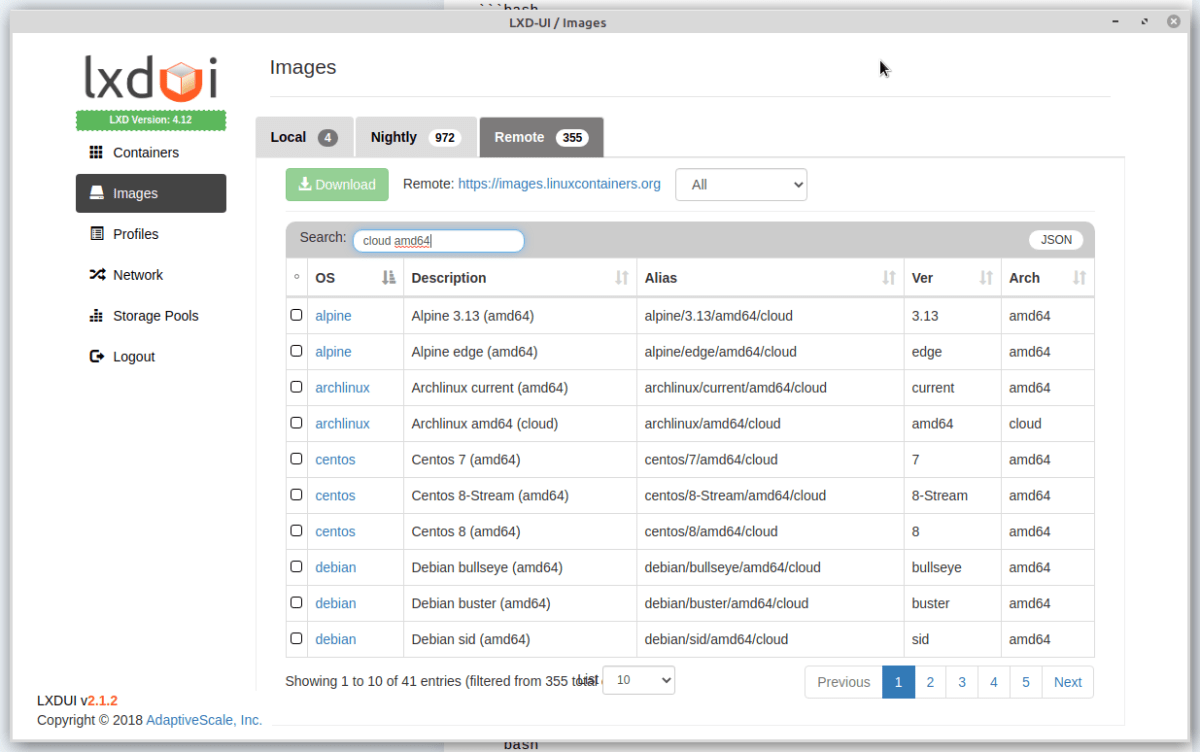This screenshot has width=1200, height=752.
Task: Click the alpine OS link for Alpine 3.13
Action: coord(333,315)
